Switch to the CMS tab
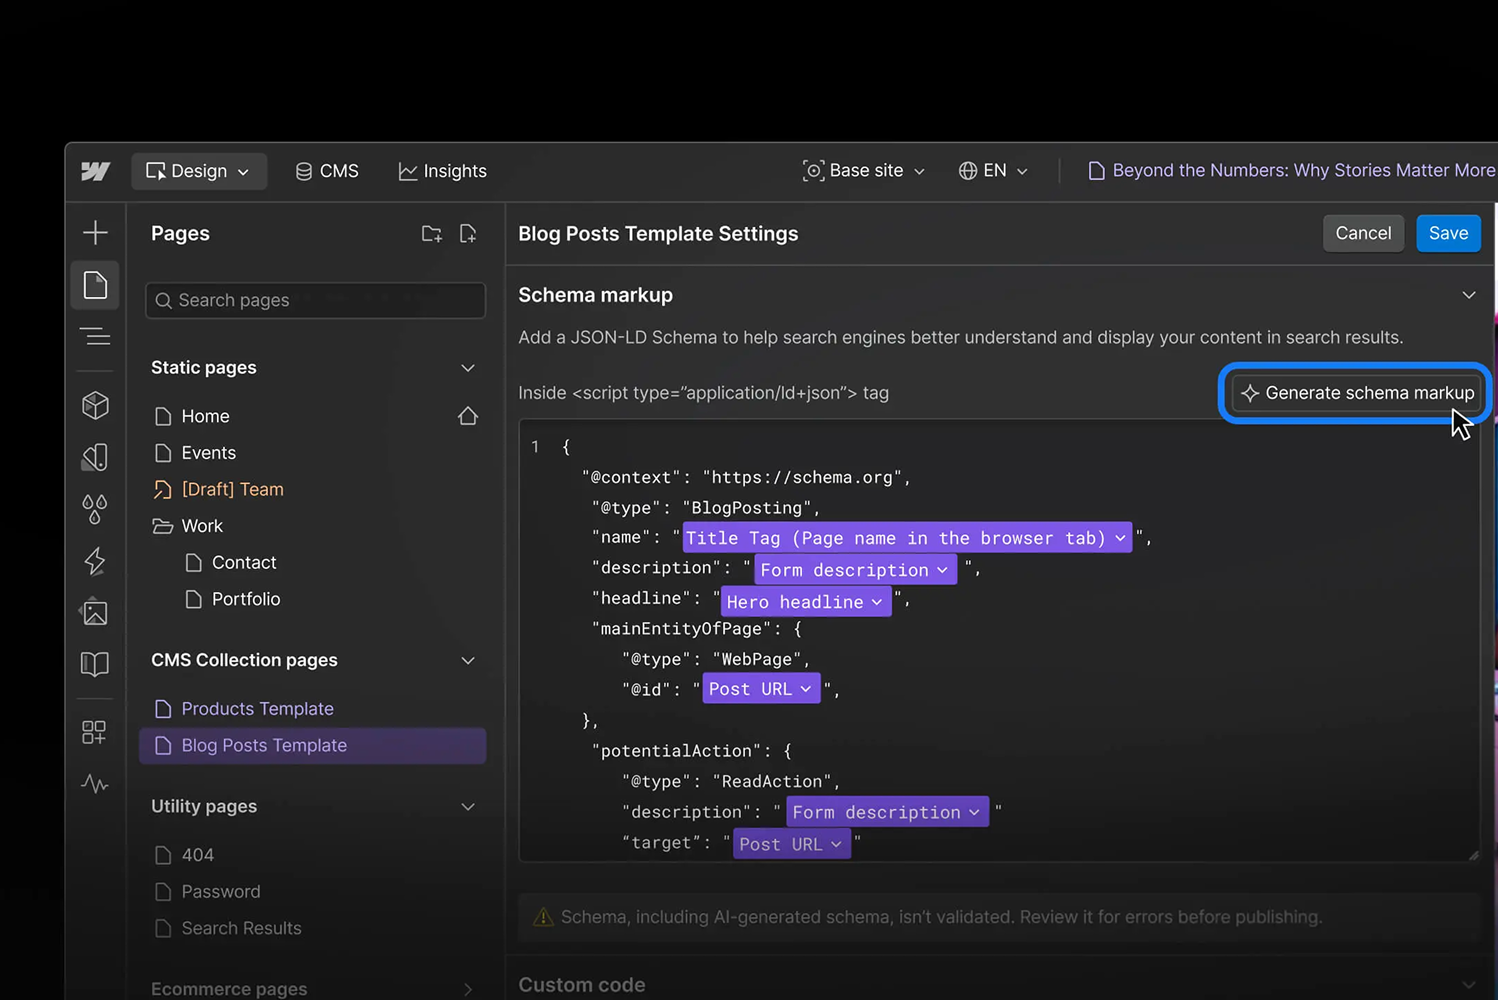 327,171
